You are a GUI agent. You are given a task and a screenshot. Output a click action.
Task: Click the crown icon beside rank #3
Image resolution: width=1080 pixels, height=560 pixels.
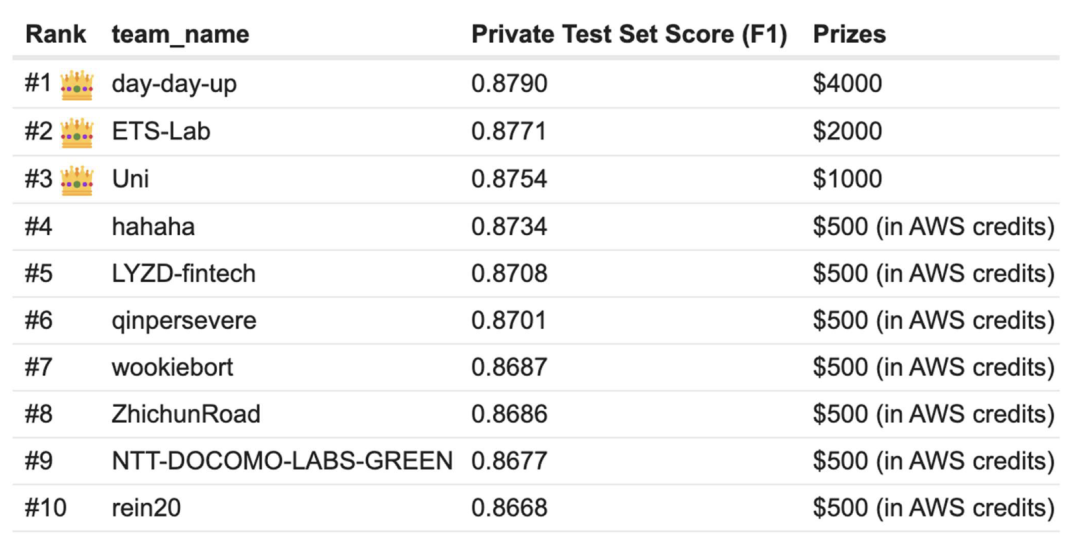click(x=77, y=180)
